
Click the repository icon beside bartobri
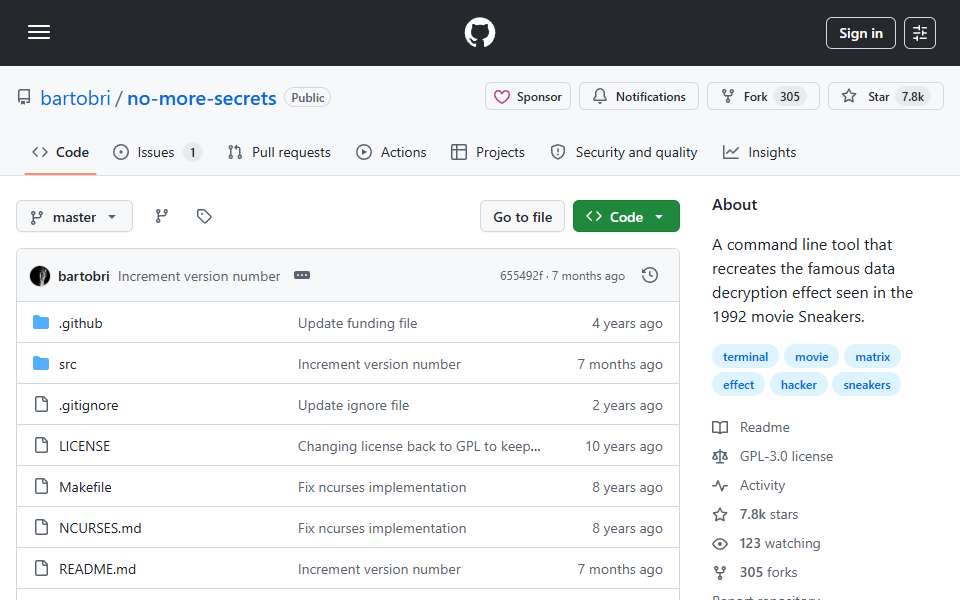tap(24, 97)
